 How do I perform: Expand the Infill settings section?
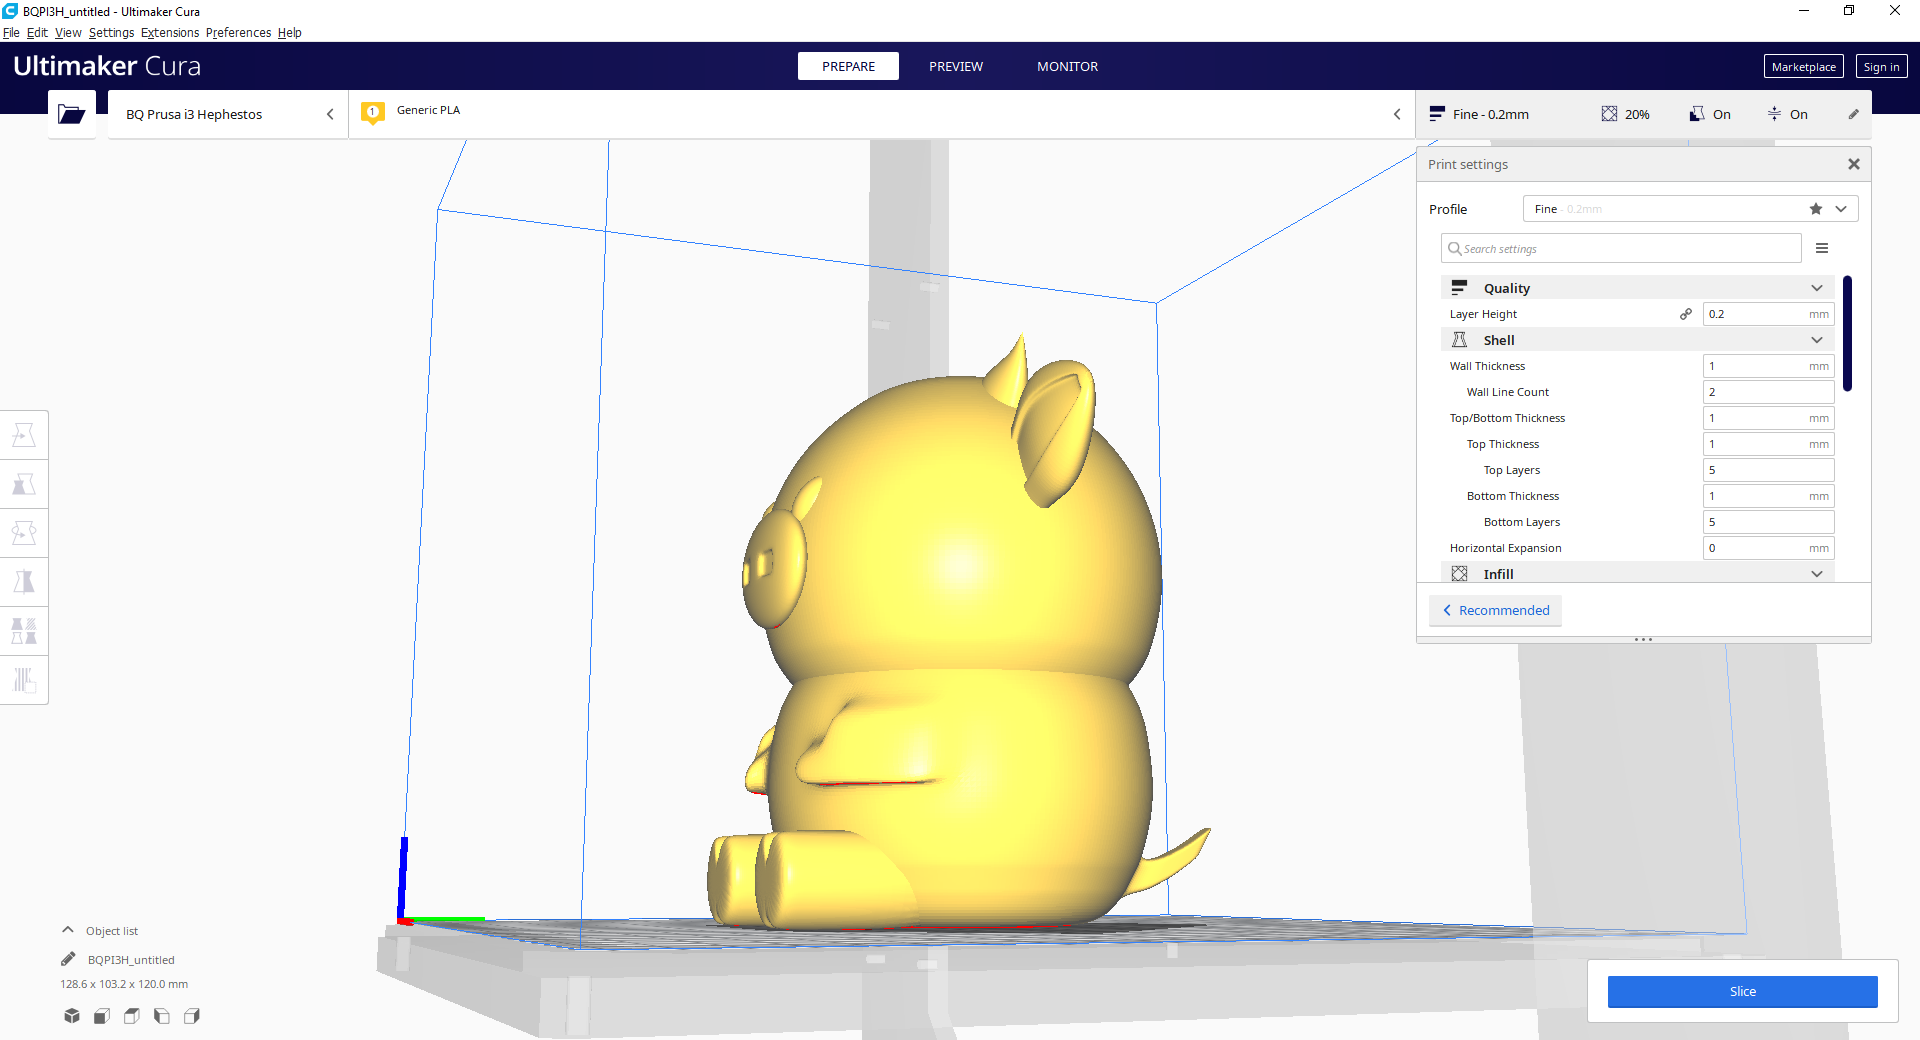1817,573
